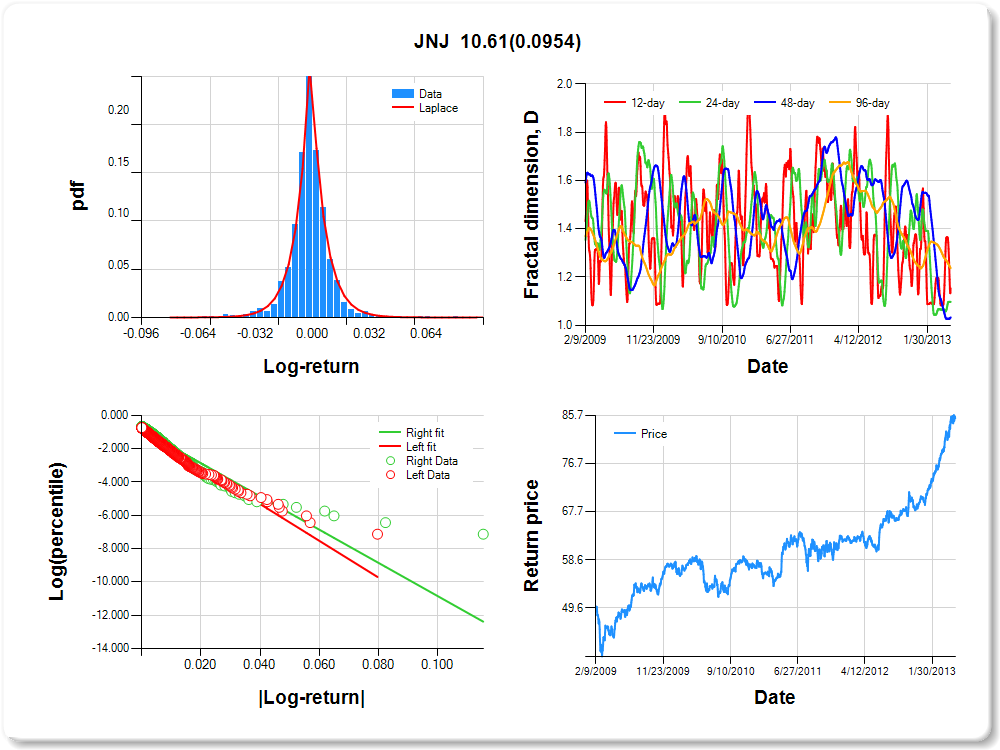Click the Right fit legend label
Viewport: 1000px width, 750px height.
point(425,432)
